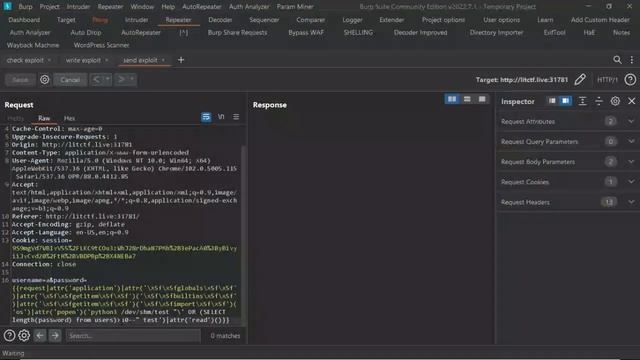Go to next search match arrow
This screenshot has width=640, height=360.
click(55, 336)
